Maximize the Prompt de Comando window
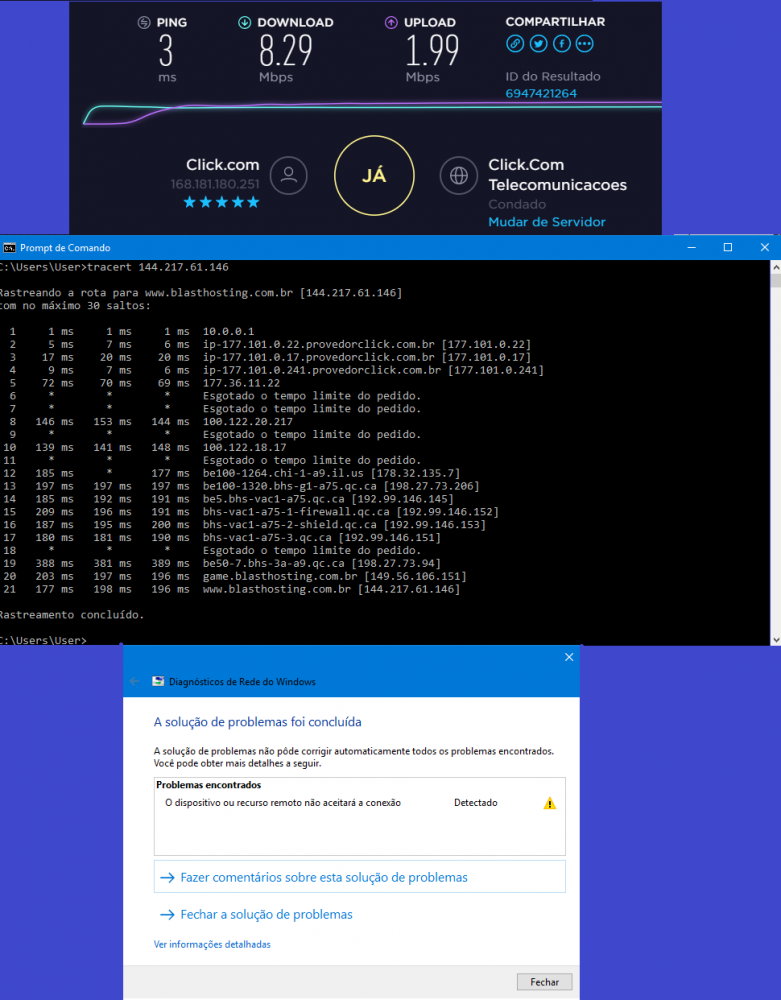 pyautogui.click(x=728, y=248)
